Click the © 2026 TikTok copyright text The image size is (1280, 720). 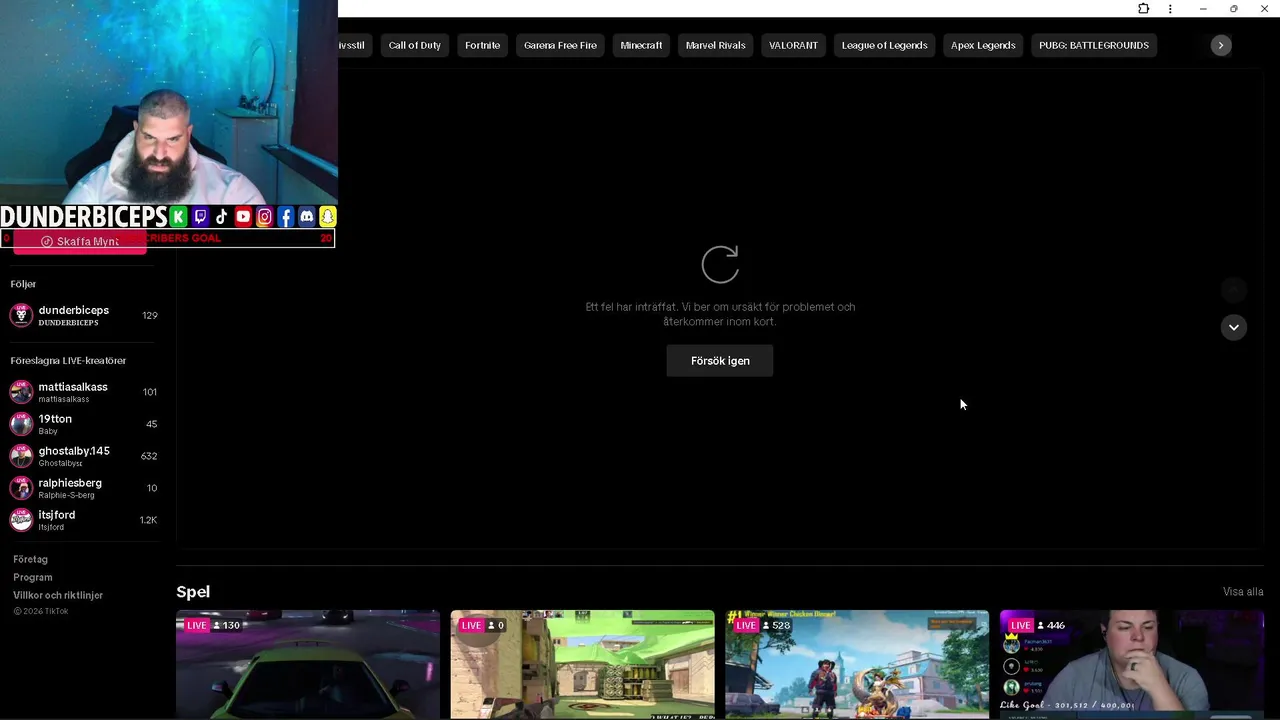click(x=41, y=611)
